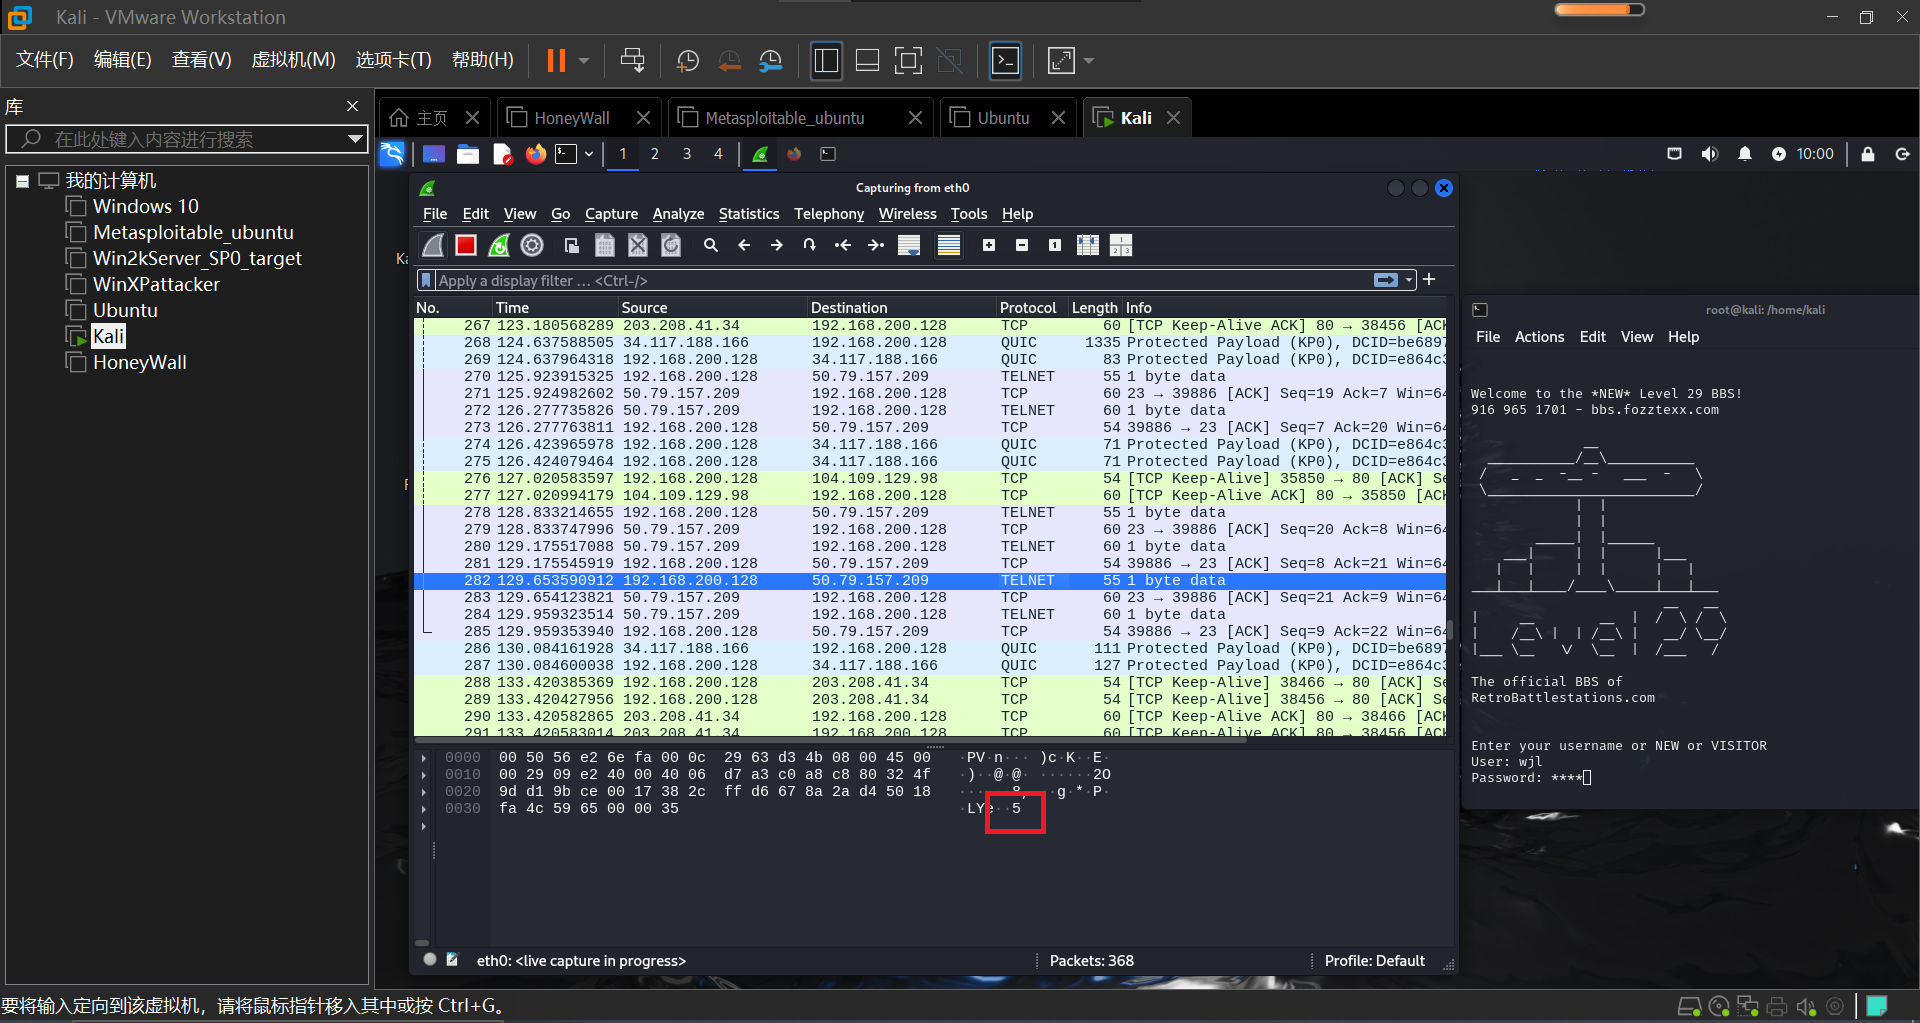
Task: Toggle the VMware thumbnail bar
Action: (x=868, y=61)
